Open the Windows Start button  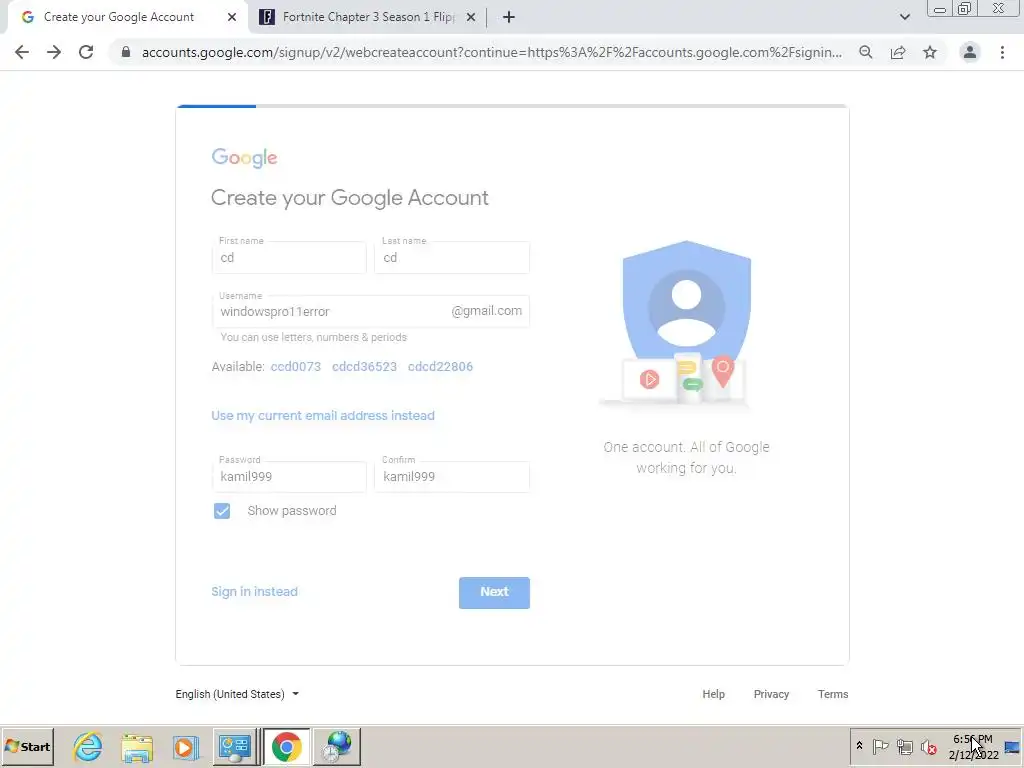coord(27,746)
